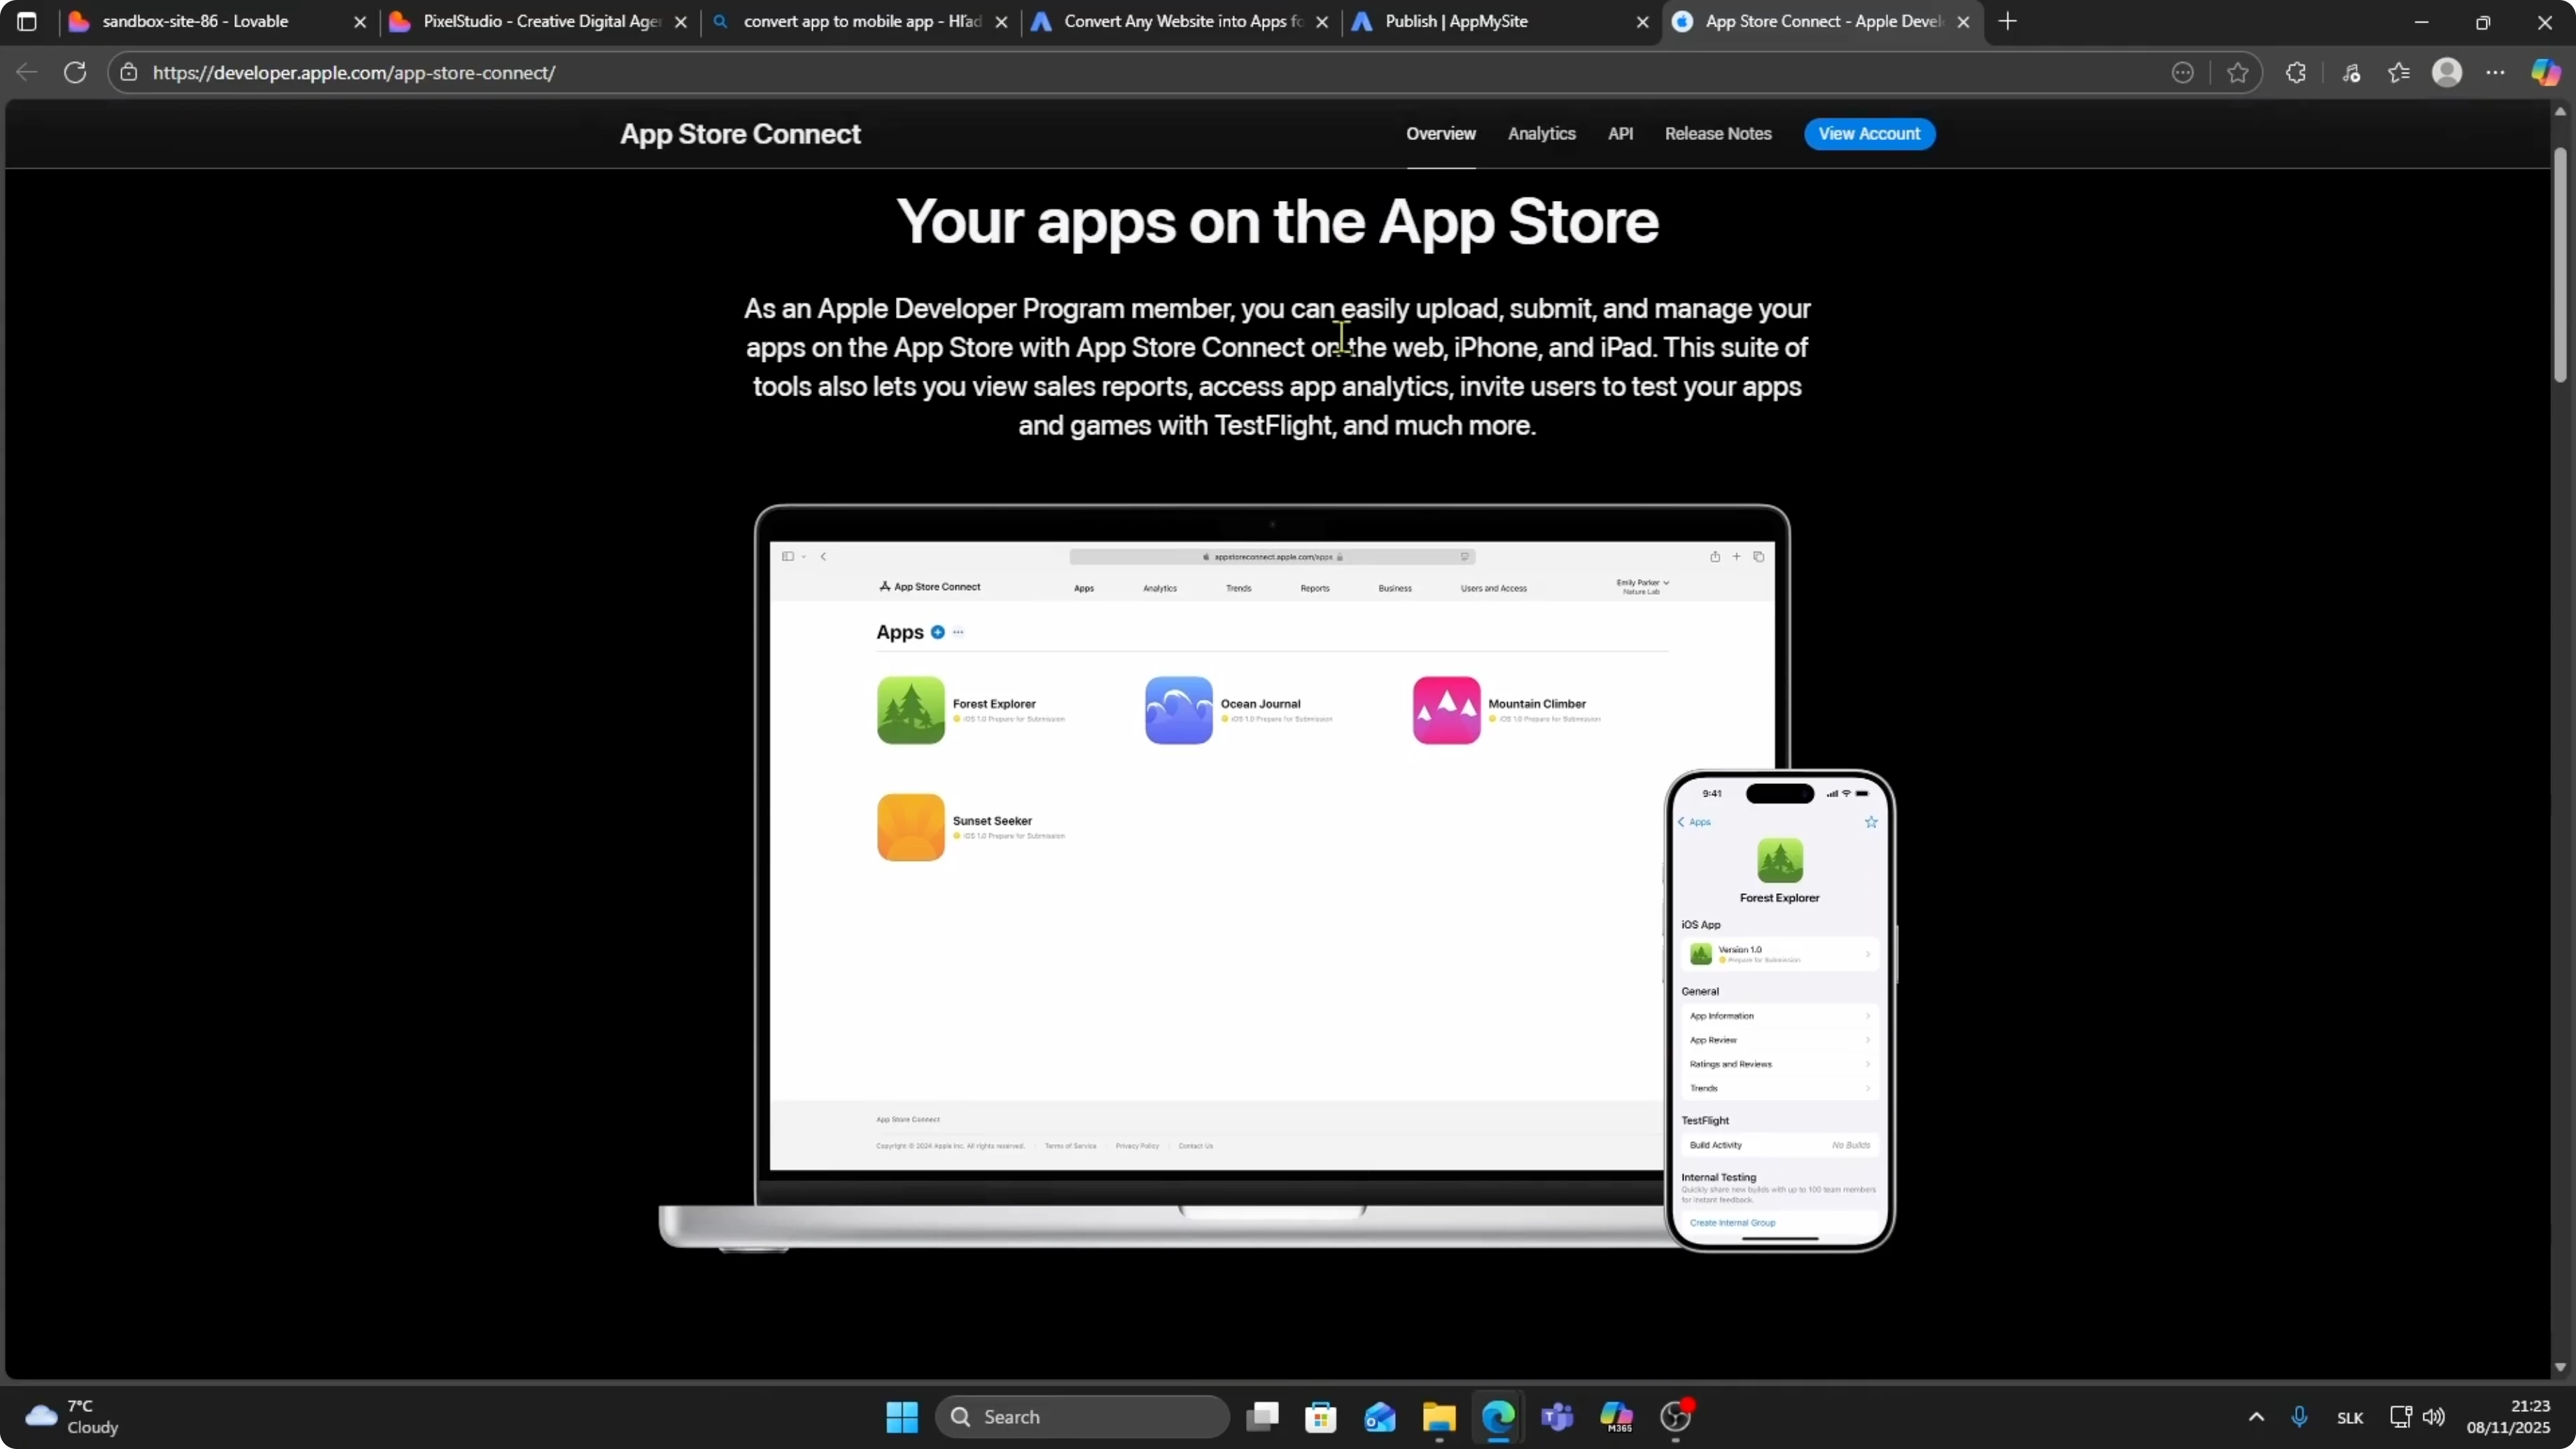
Task: Open the clock and date panel
Action: pos(2508,1416)
